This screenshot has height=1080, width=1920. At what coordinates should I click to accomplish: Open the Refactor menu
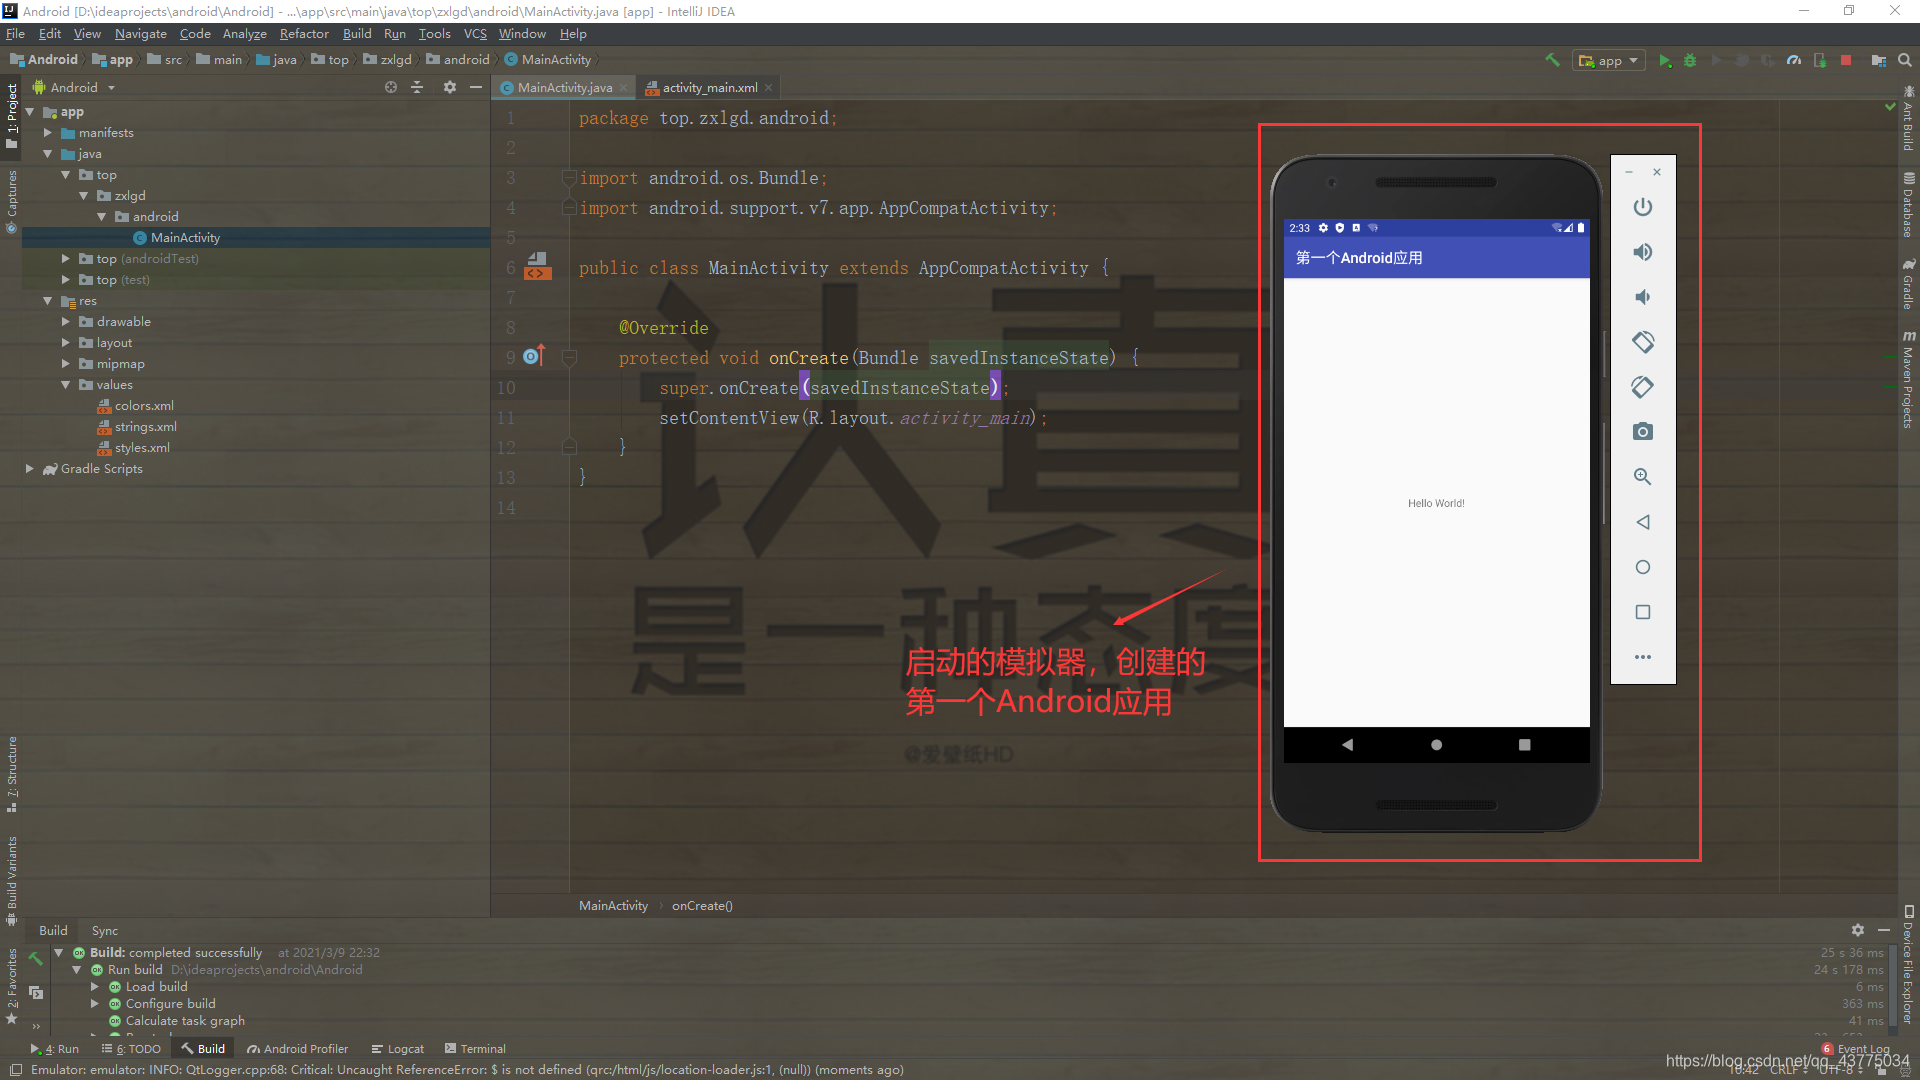pos(303,34)
